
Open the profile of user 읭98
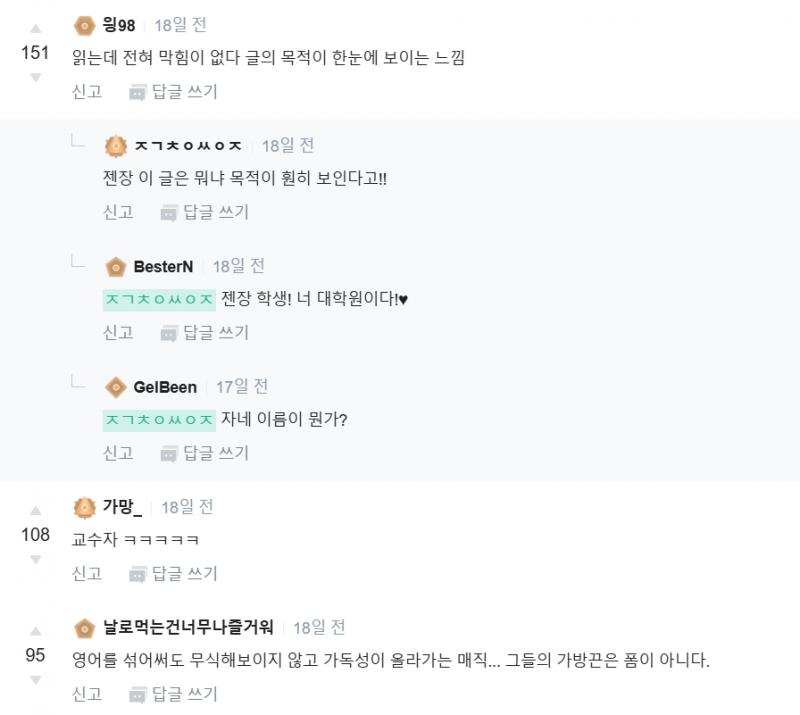119,25
